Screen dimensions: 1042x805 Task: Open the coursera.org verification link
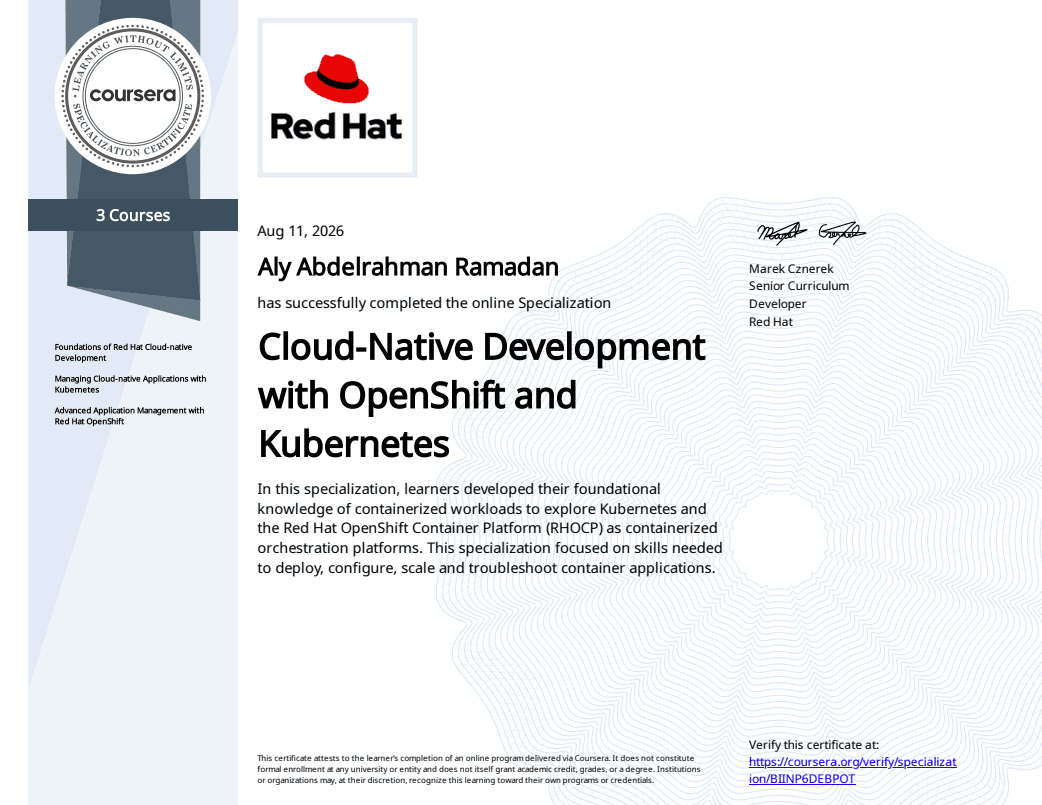tap(852, 770)
